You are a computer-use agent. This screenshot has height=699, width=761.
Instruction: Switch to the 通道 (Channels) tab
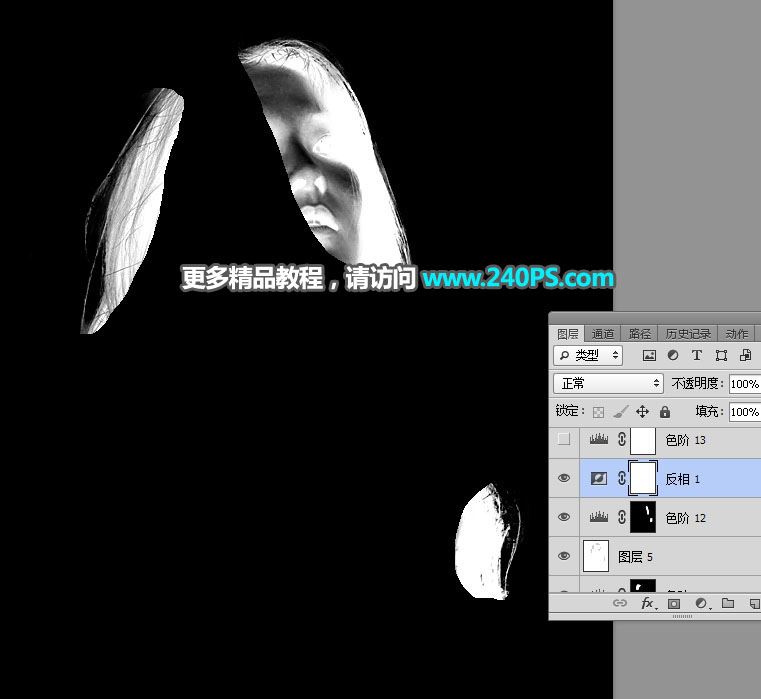(x=603, y=334)
